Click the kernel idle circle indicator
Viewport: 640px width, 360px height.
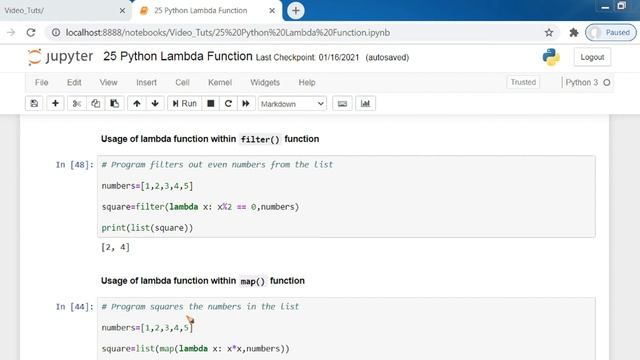607,82
